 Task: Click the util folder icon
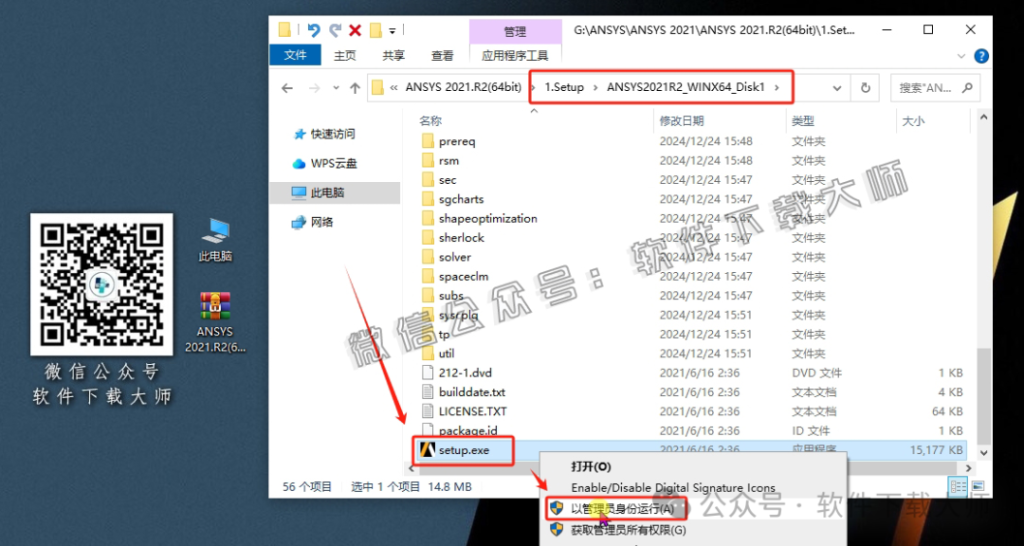428,353
